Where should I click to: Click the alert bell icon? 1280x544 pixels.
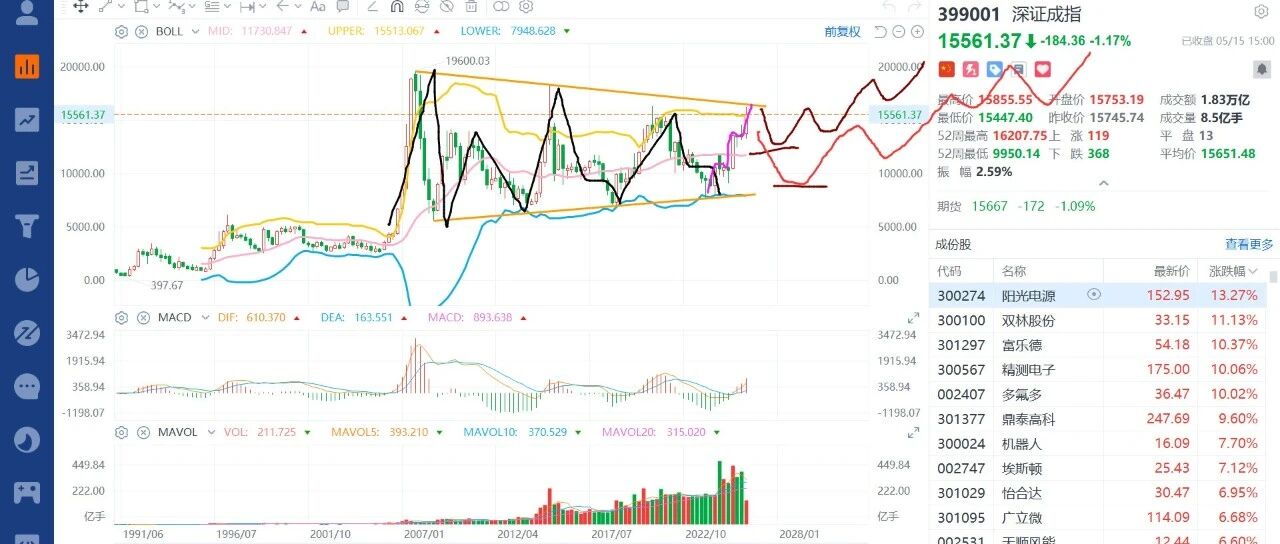click(x=1262, y=69)
